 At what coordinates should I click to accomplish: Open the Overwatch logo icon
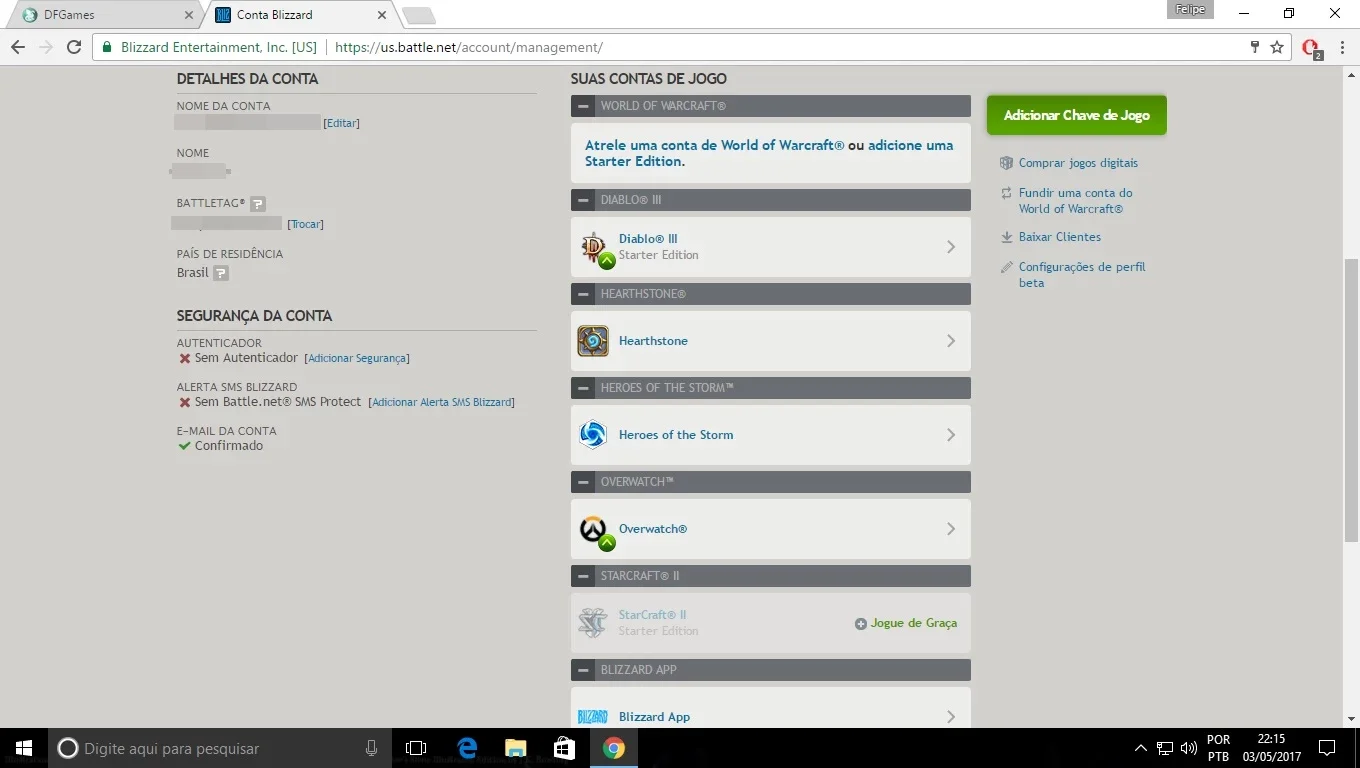click(593, 529)
